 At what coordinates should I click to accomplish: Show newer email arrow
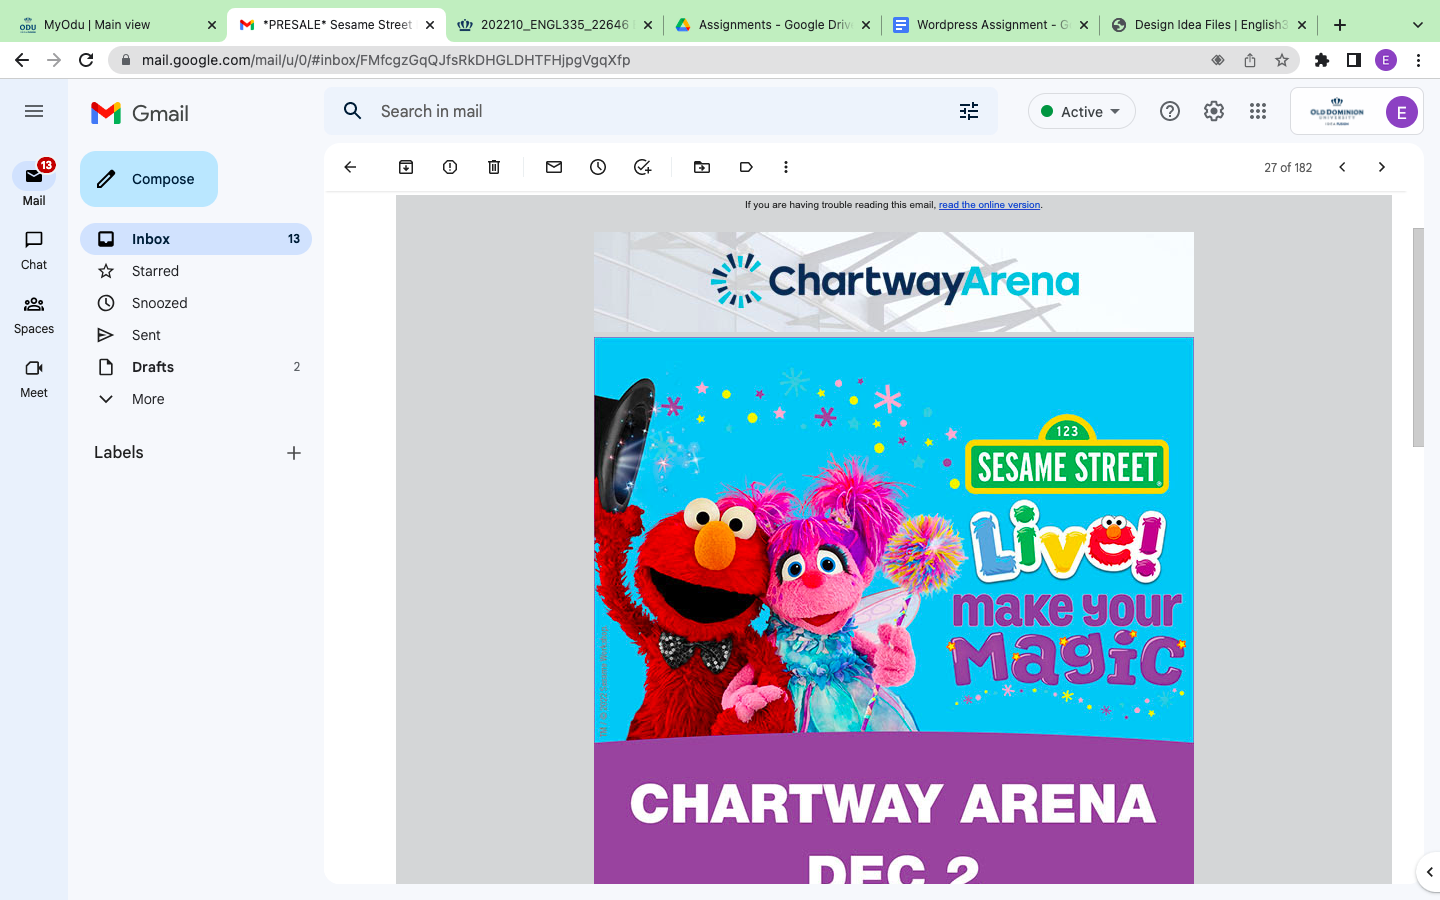click(x=1342, y=167)
